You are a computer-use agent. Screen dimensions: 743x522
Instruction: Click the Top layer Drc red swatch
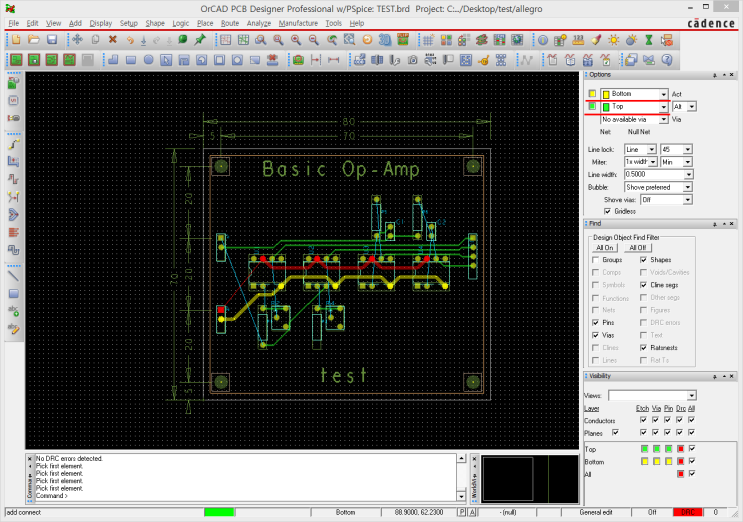point(680,448)
